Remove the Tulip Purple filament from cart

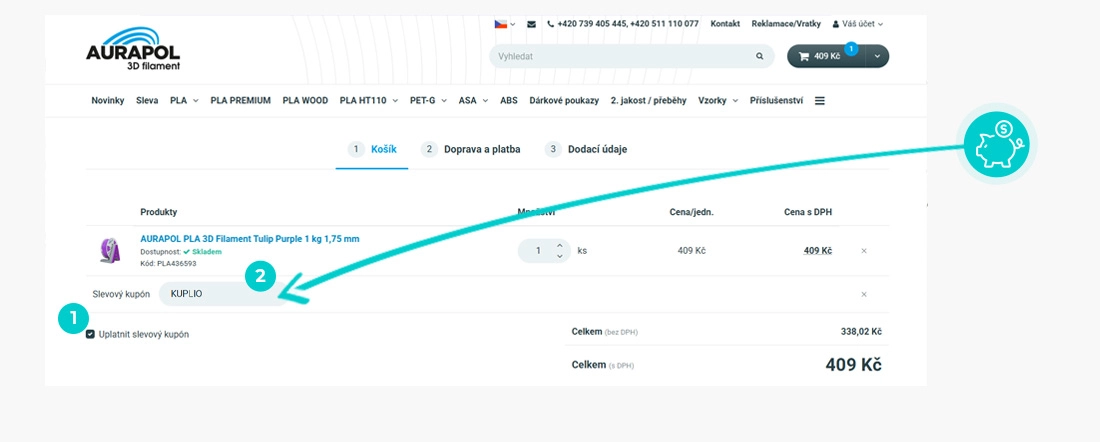tap(864, 250)
